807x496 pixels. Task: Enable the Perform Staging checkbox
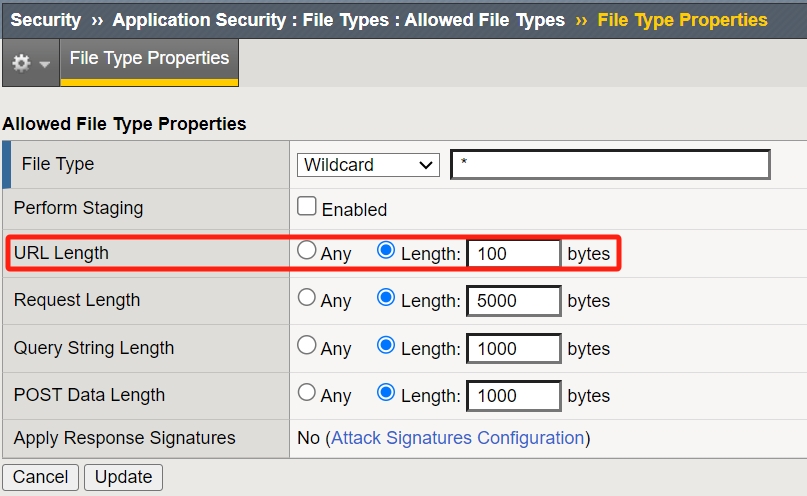coord(308,208)
